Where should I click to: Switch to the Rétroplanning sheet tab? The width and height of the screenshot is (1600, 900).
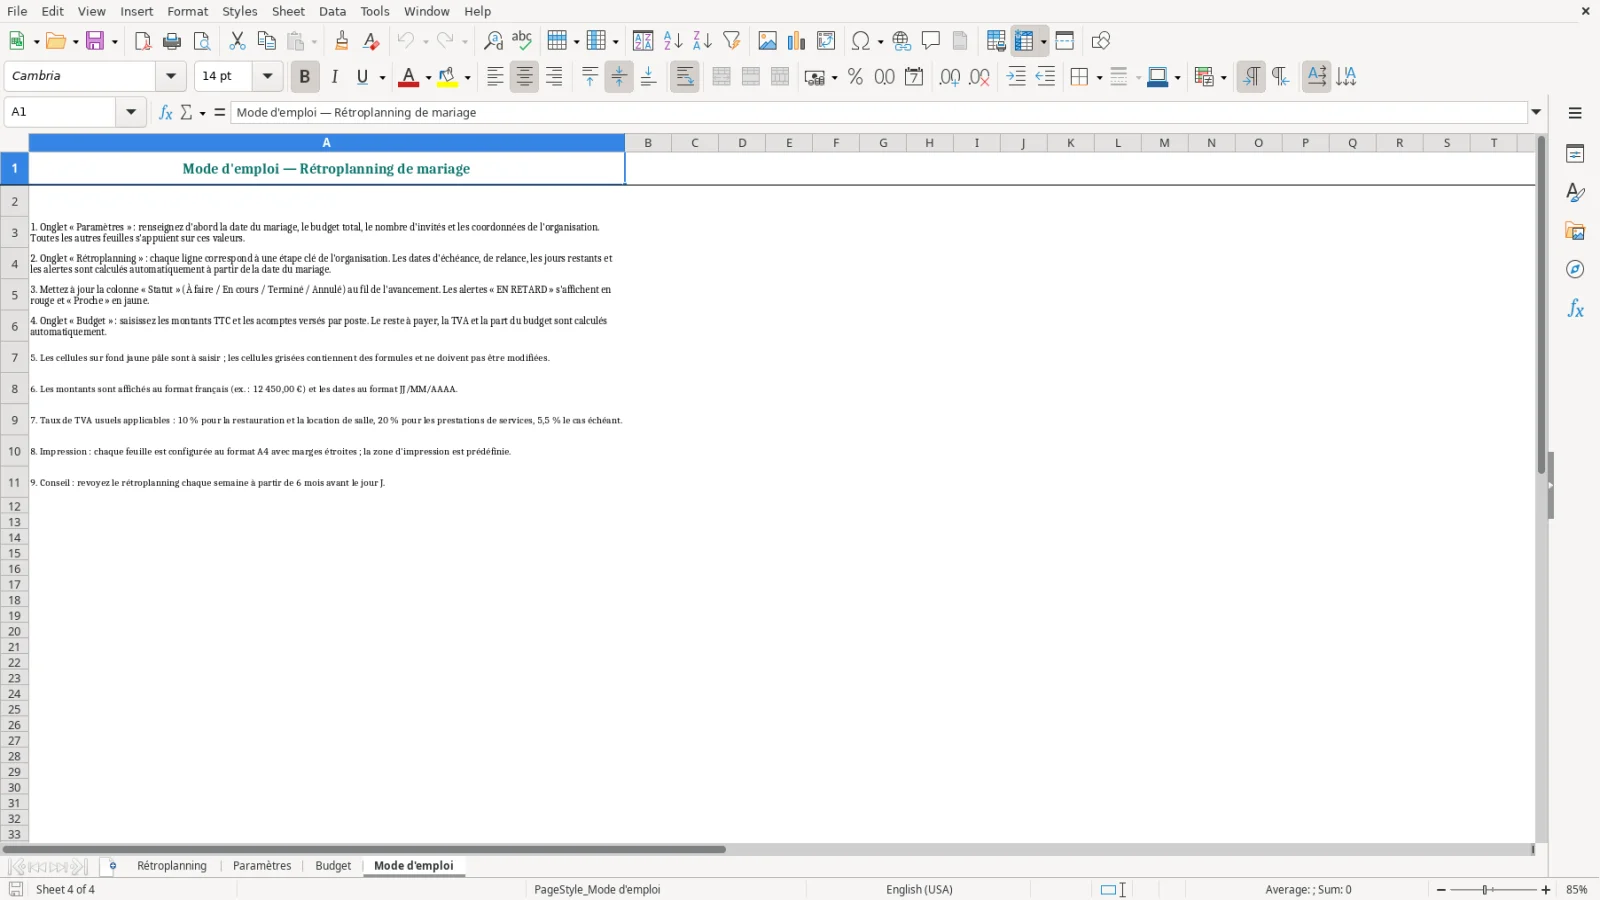click(x=172, y=866)
